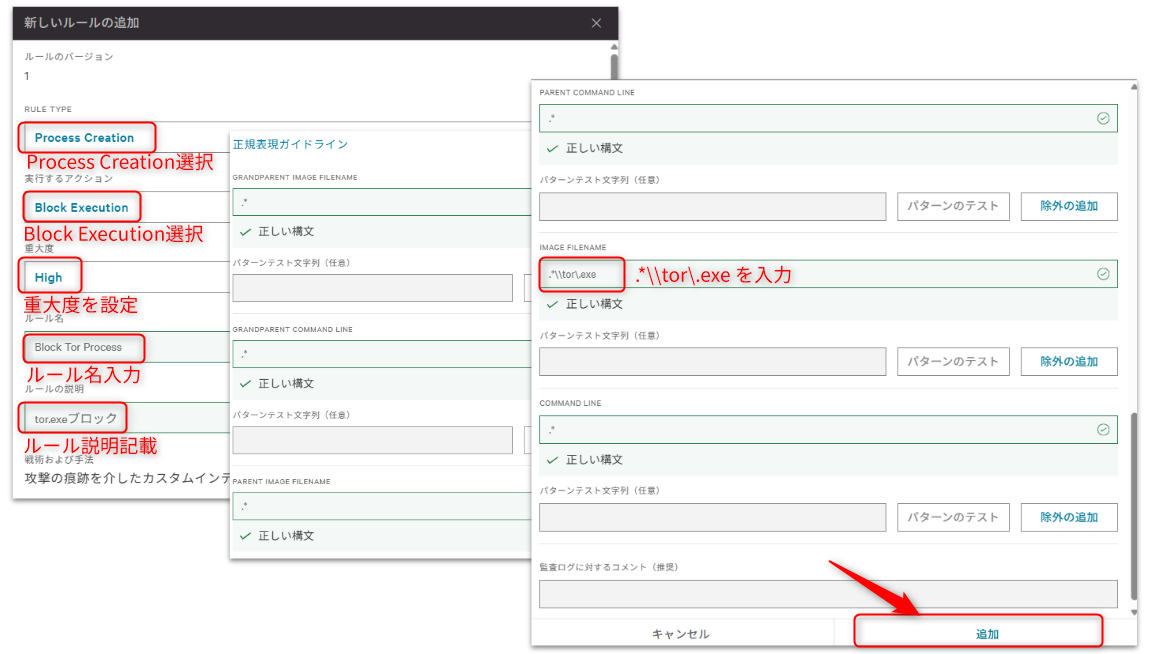Image resolution: width=1150 pixels, height=654 pixels.
Task: Click the checkmark icon in Command Line field
Action: (1103, 430)
